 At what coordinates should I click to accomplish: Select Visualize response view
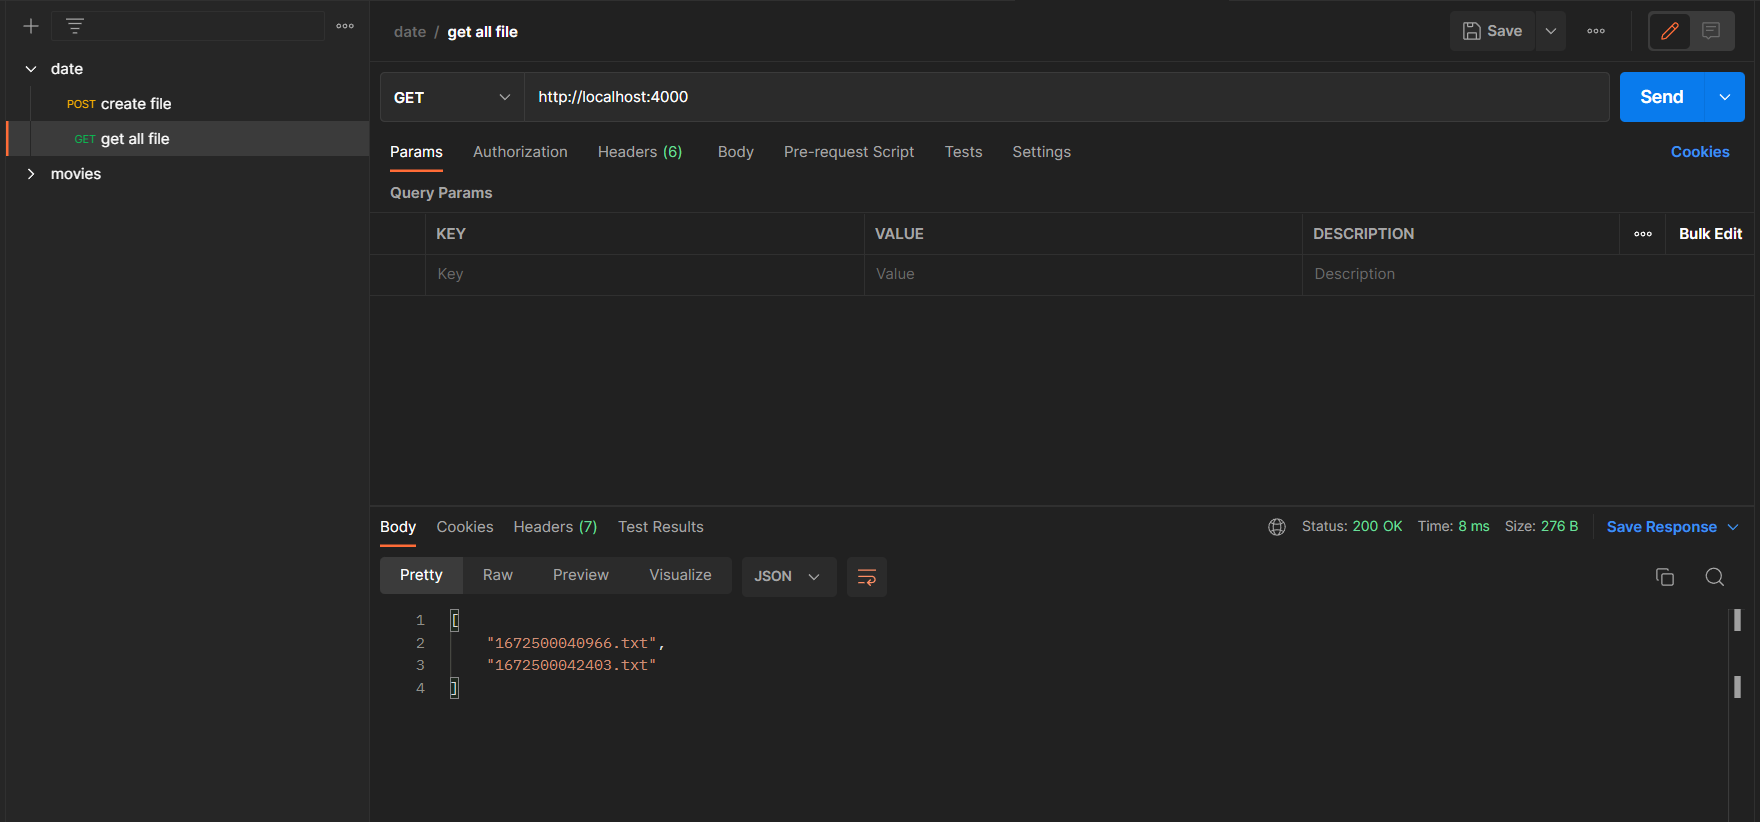point(680,575)
